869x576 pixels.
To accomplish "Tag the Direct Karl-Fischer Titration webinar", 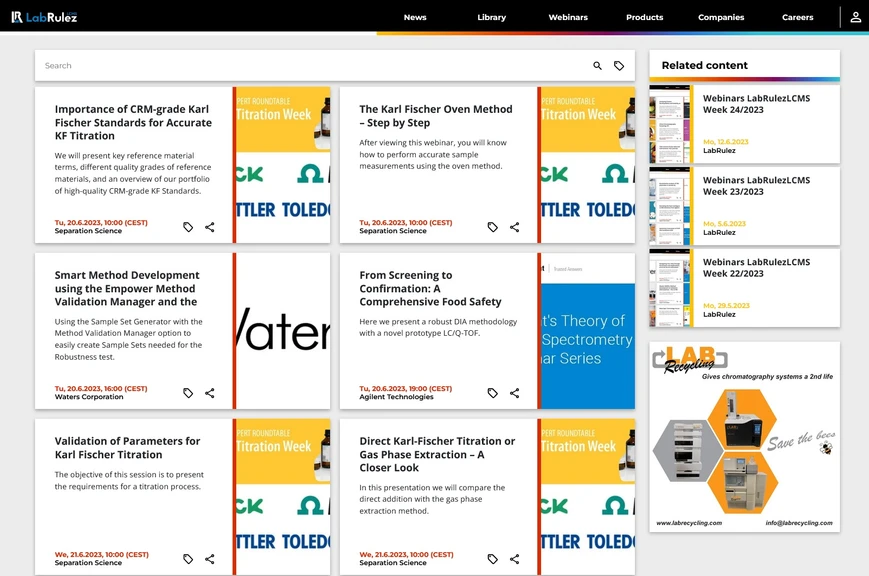I will [492, 559].
